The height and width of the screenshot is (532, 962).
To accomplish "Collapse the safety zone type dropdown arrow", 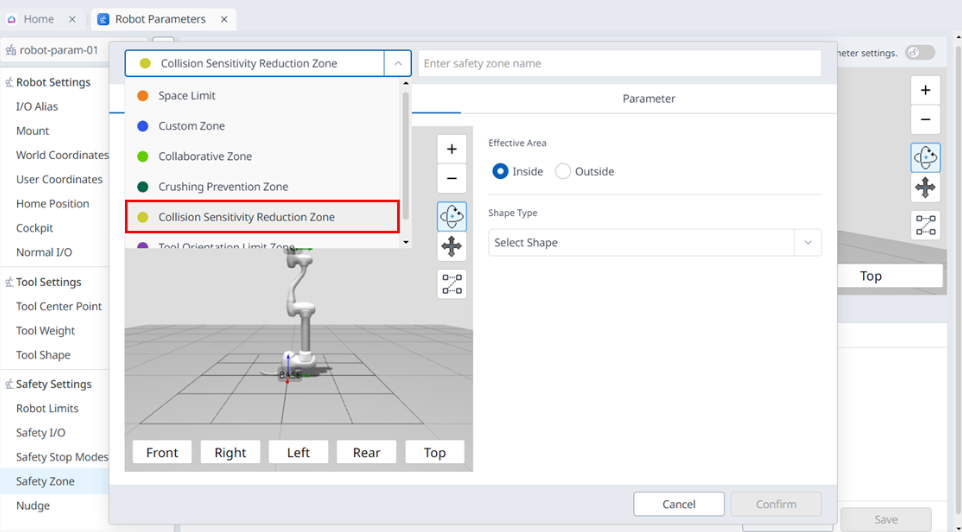I will tap(397, 64).
